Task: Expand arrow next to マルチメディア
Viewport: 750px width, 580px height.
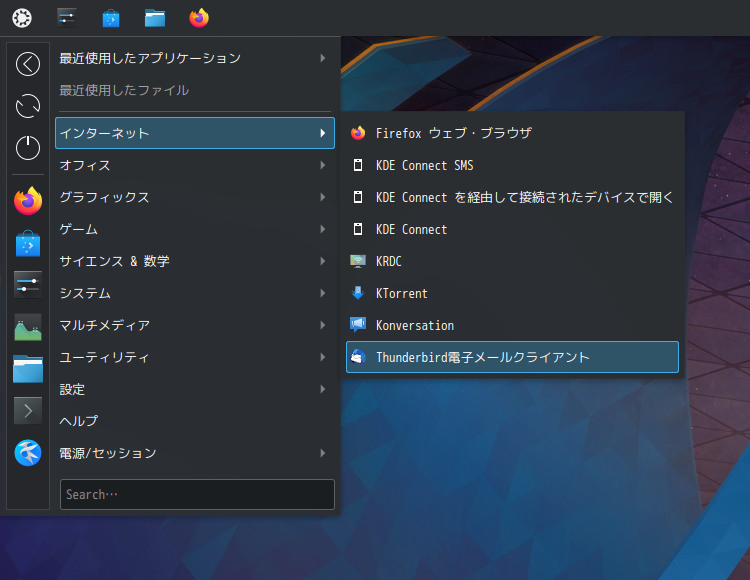Action: pos(323,325)
